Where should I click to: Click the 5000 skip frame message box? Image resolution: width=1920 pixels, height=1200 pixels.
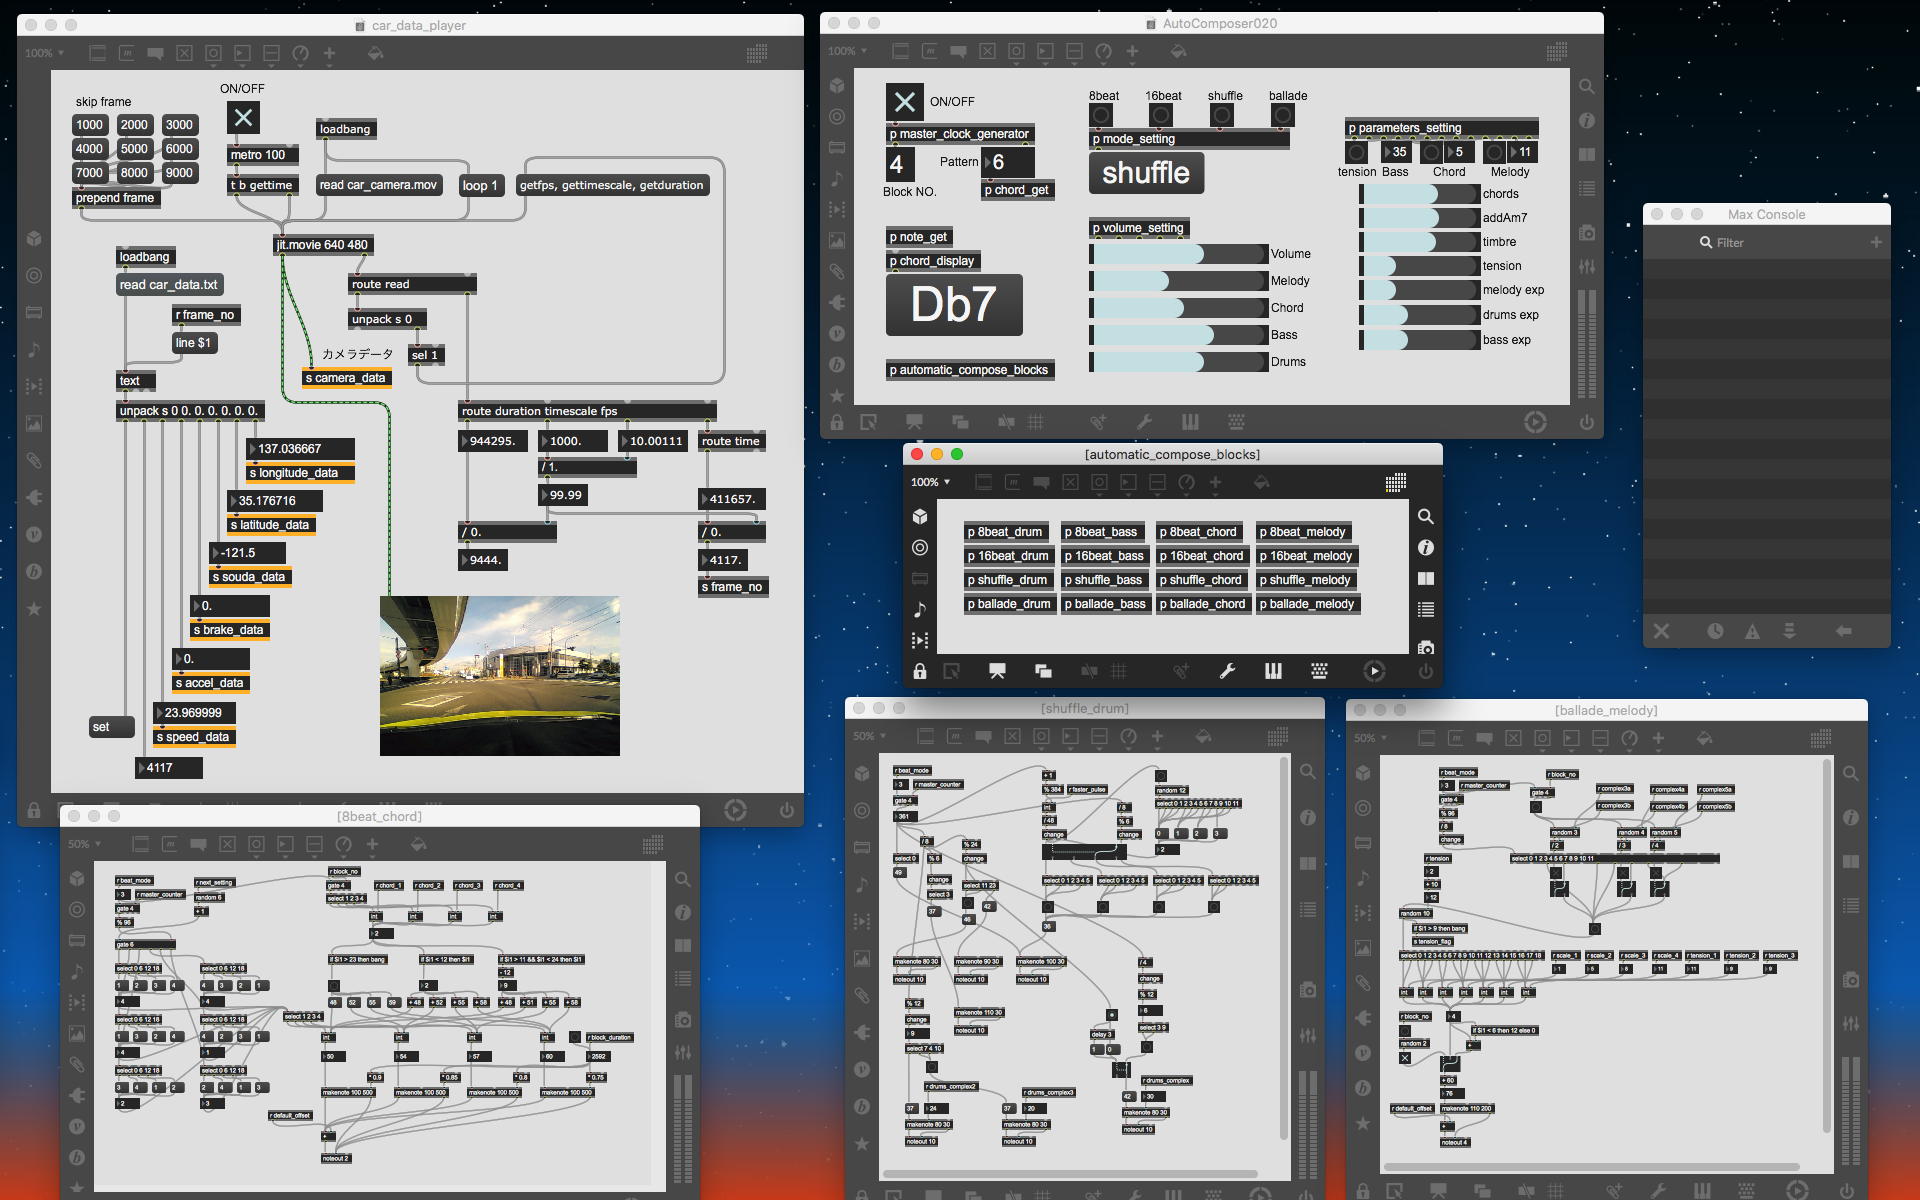[134, 149]
